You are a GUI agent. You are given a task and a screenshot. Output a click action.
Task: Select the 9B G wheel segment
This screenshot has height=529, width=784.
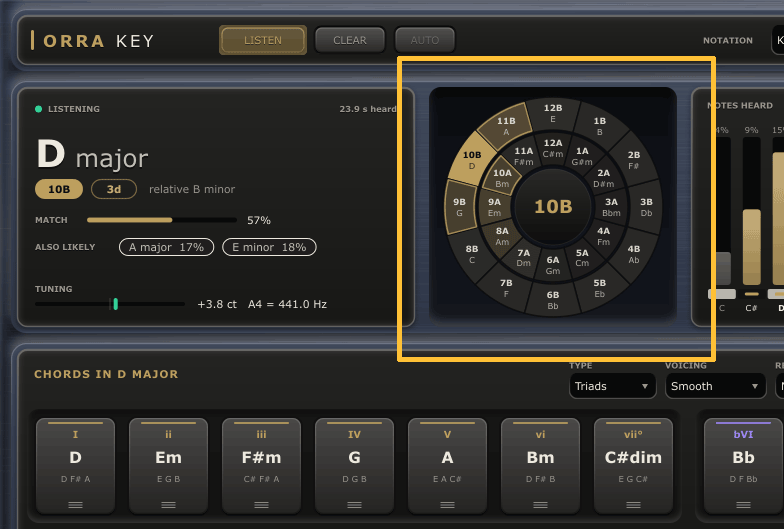point(460,207)
